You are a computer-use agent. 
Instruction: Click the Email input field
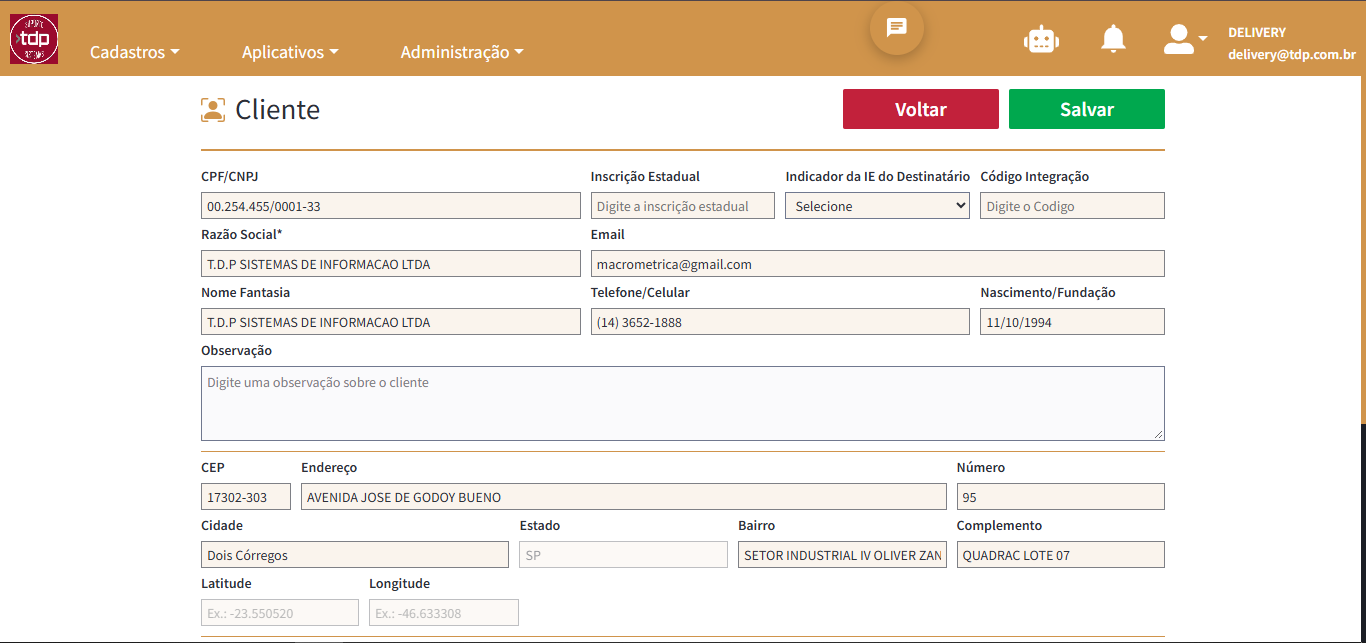878,264
